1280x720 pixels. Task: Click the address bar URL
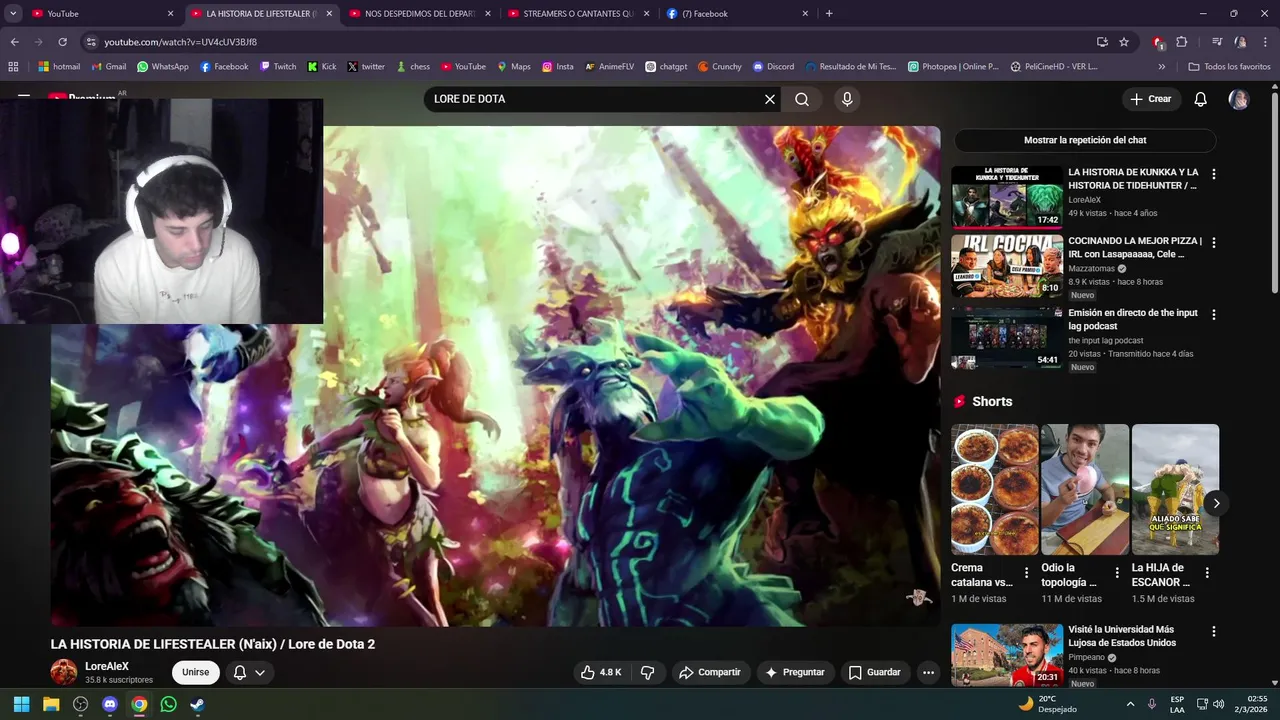(181, 42)
